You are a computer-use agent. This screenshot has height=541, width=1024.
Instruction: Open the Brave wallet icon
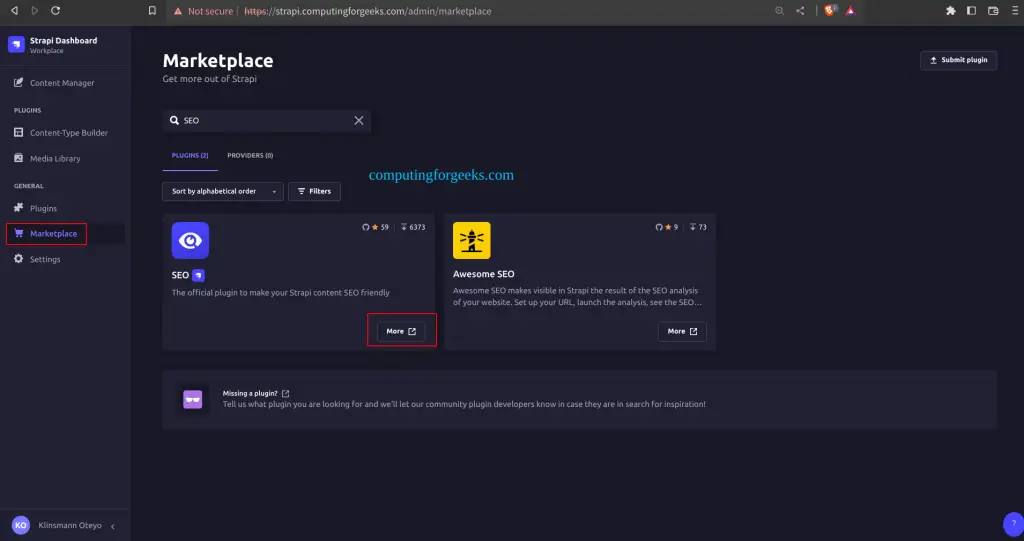pos(993,11)
